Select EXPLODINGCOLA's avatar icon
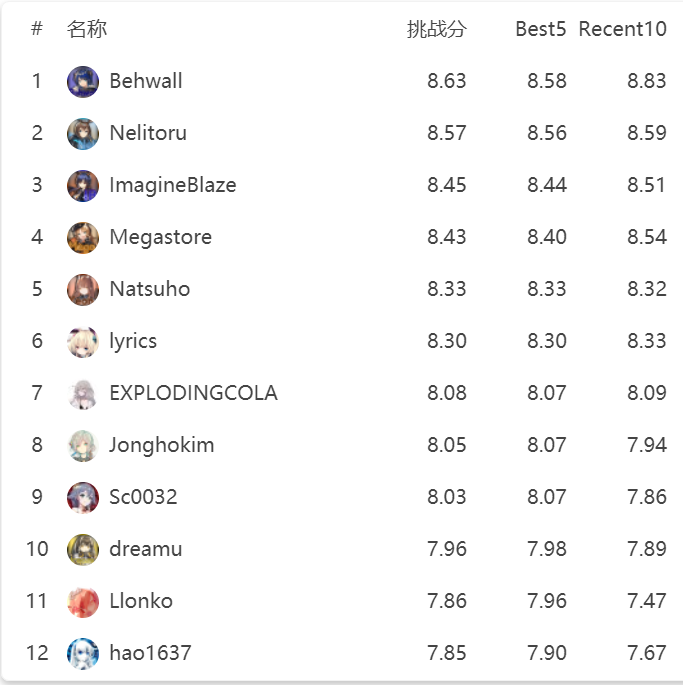This screenshot has height=685, width=683. point(83,394)
